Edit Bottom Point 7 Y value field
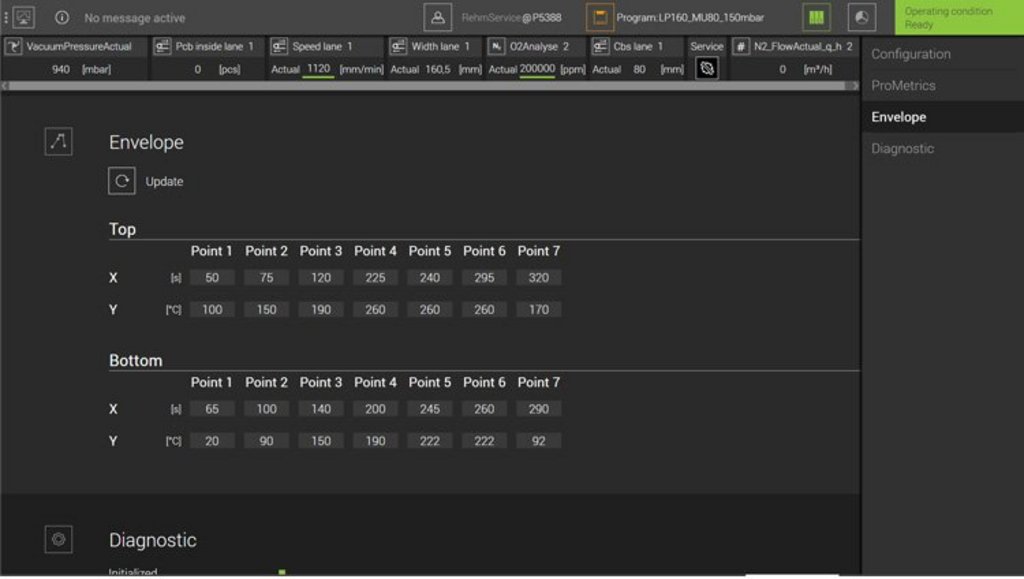This screenshot has width=1024, height=579. [538, 441]
